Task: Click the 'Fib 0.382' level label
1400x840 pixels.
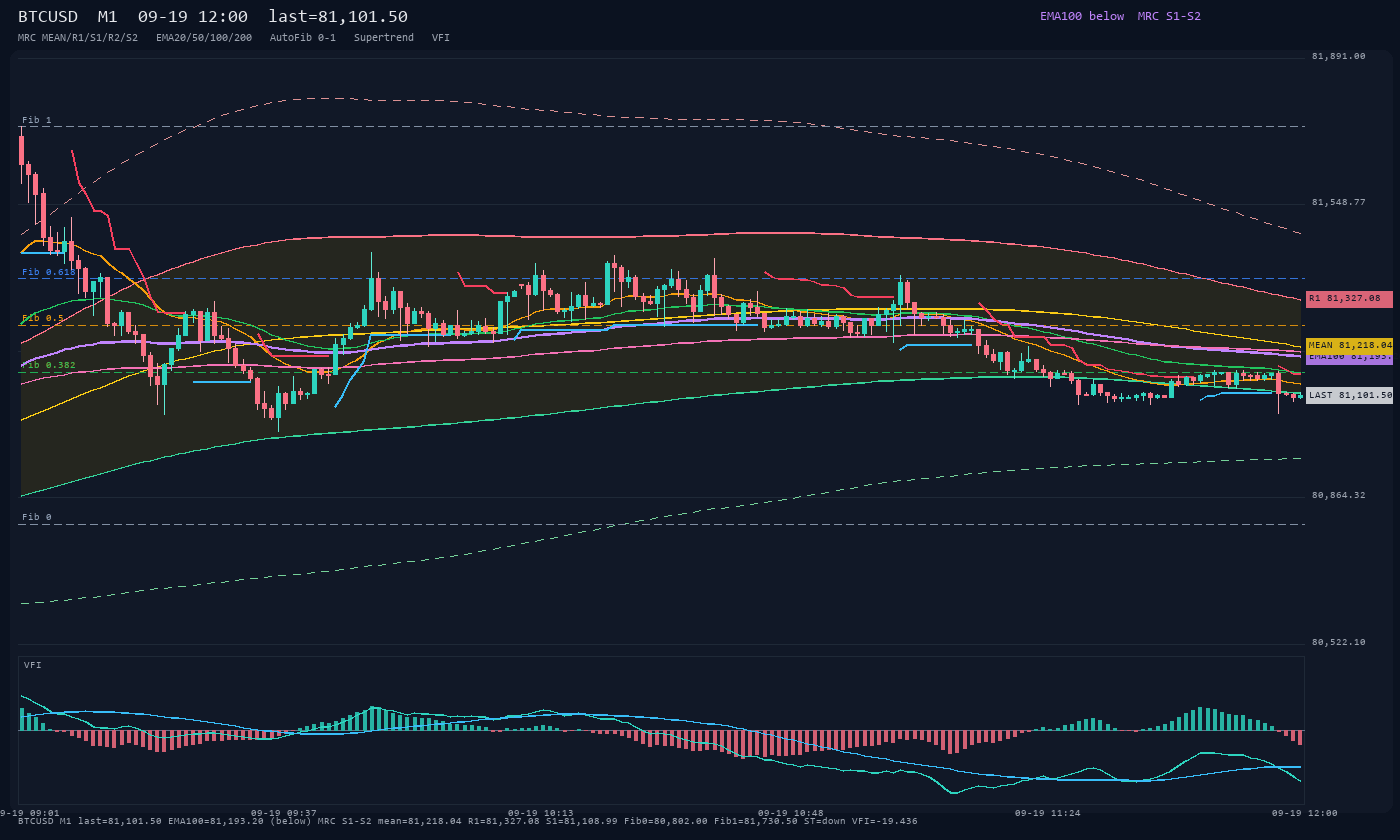Action: point(49,365)
